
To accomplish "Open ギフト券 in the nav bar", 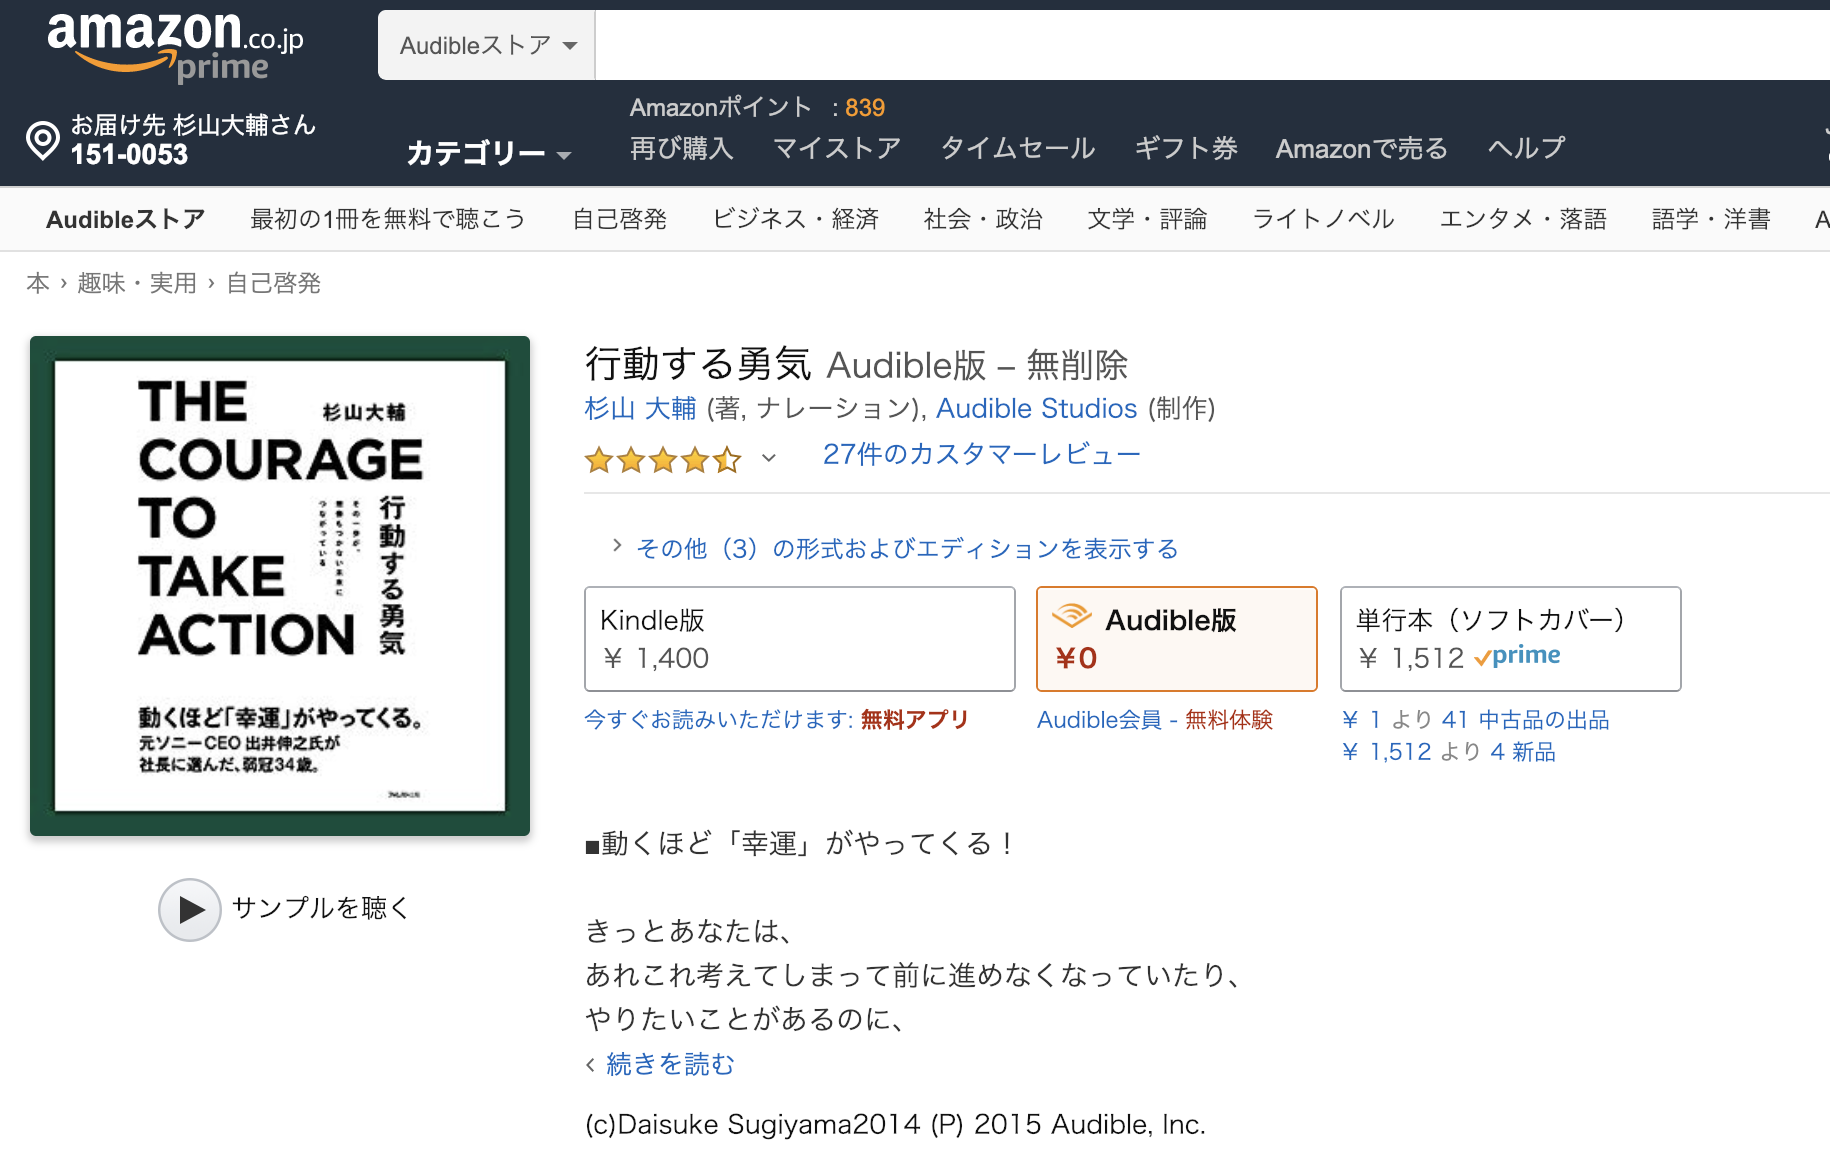I will point(1186,148).
